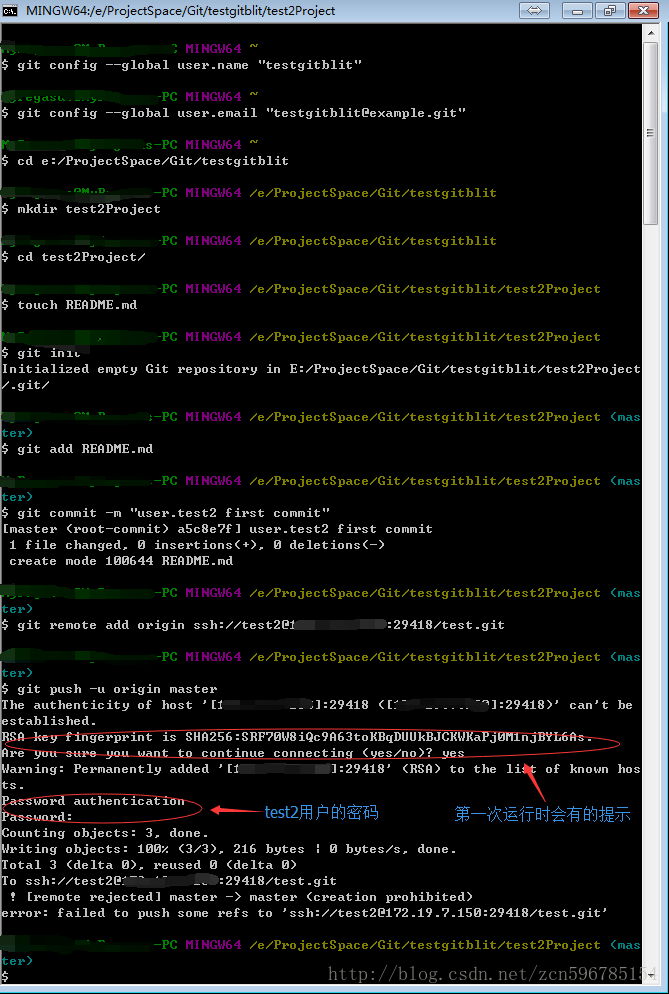Click the 'git config --global user.email' command line
Screen dimensions: 669x994
233,113
